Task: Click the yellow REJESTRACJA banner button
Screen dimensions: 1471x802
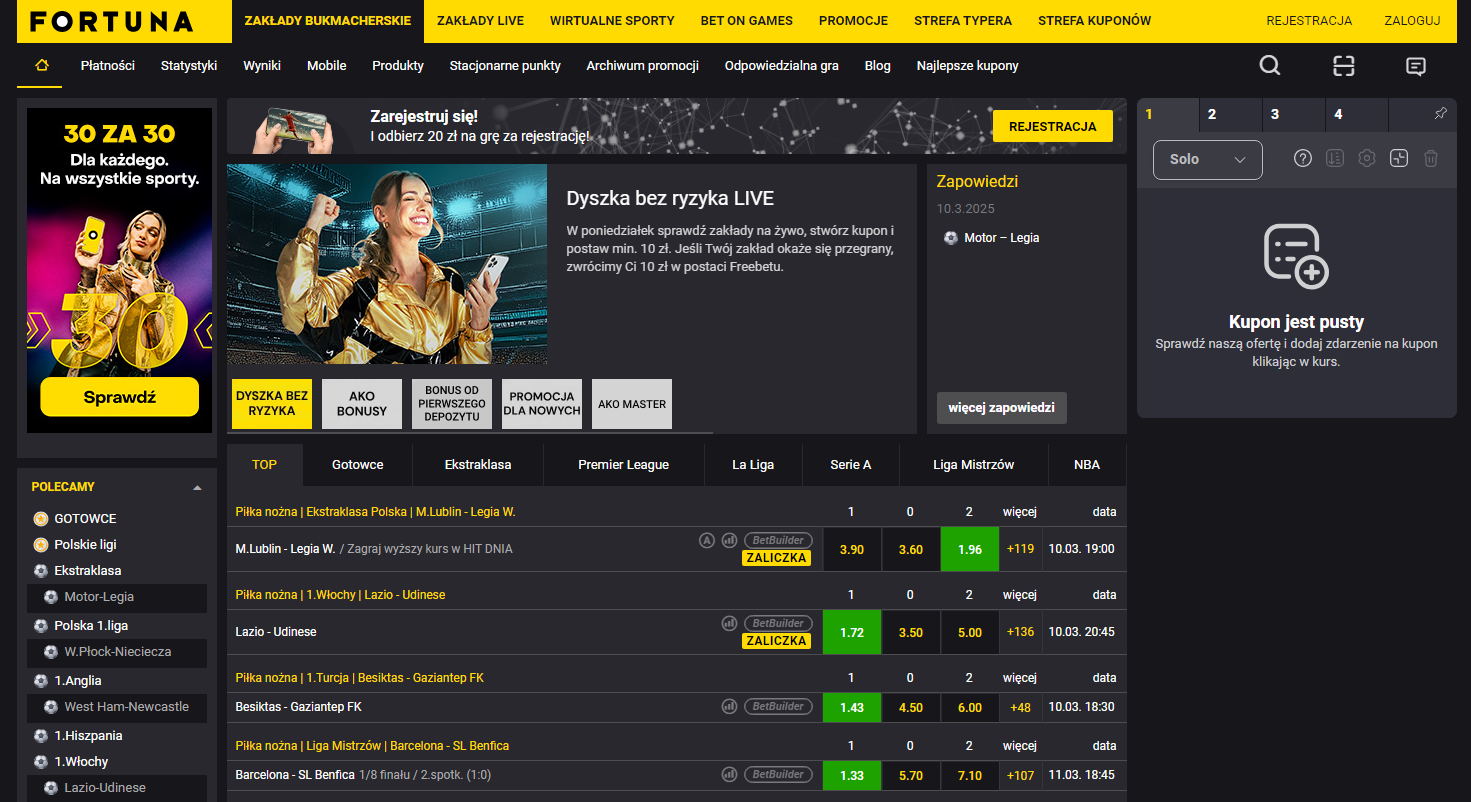Action: (x=1053, y=126)
